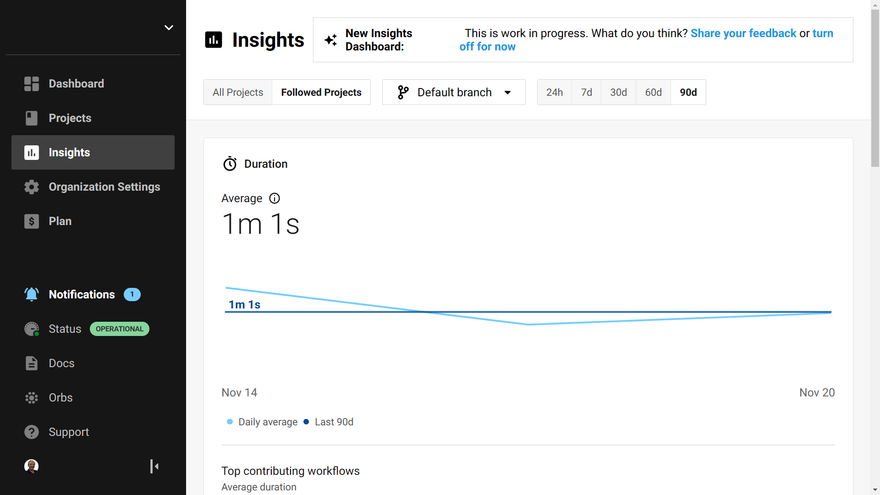This screenshot has height=495, width=880.
Task: Click the Dashboard icon in sidebar
Action: [x=31, y=84]
